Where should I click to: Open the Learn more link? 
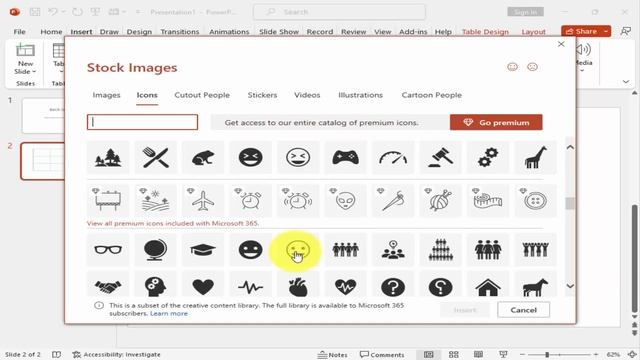169,313
